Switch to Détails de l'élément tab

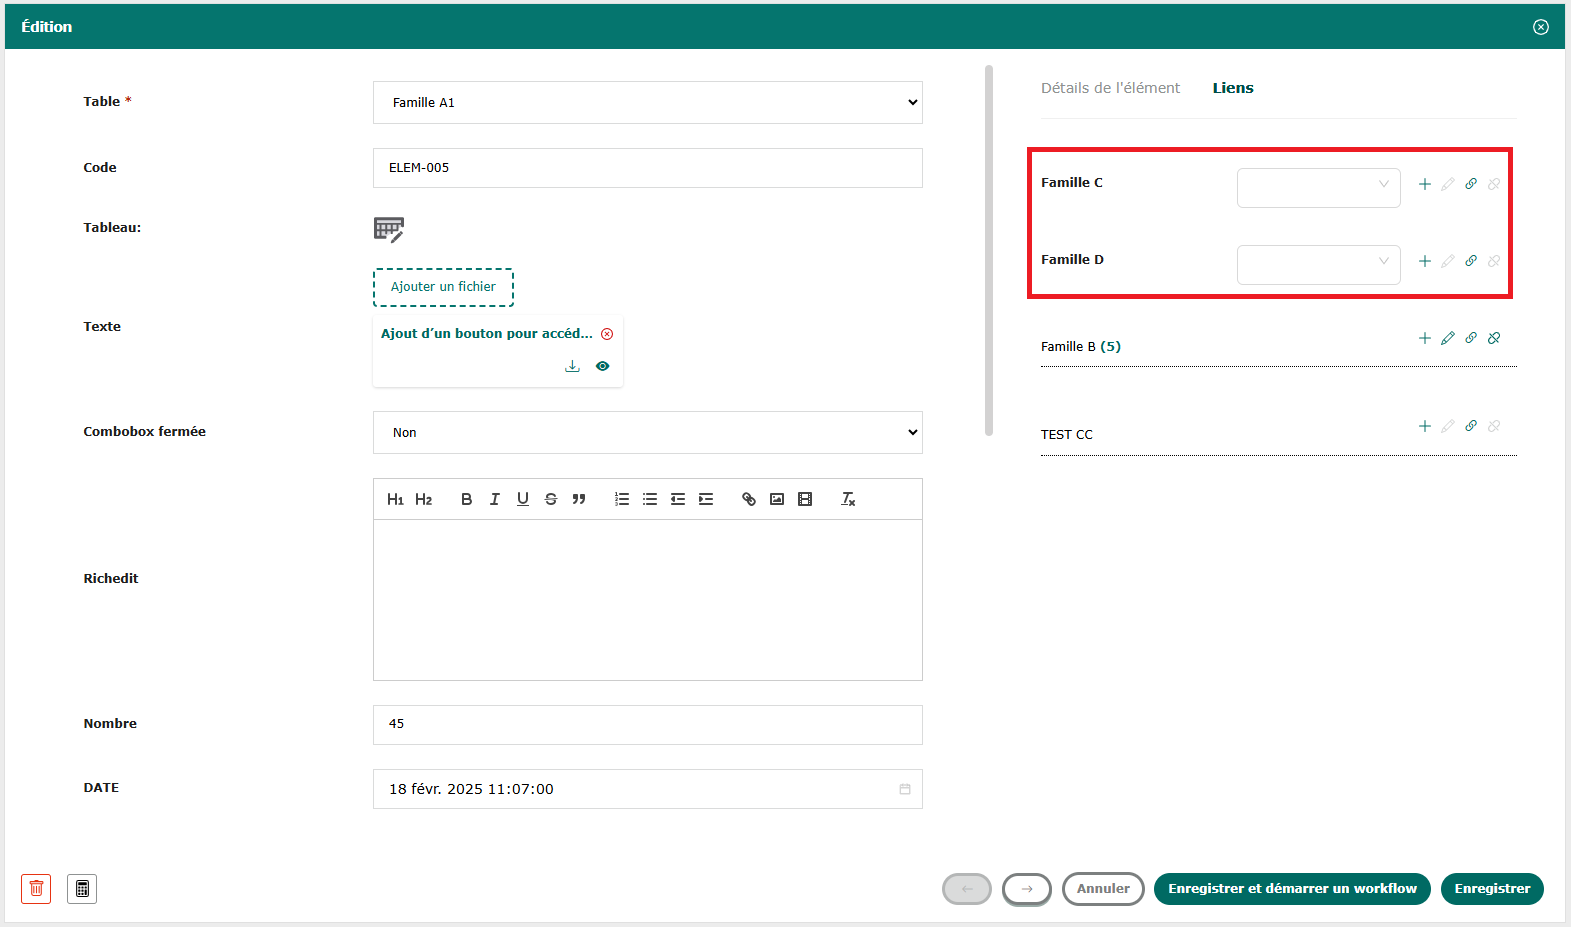pos(1110,88)
